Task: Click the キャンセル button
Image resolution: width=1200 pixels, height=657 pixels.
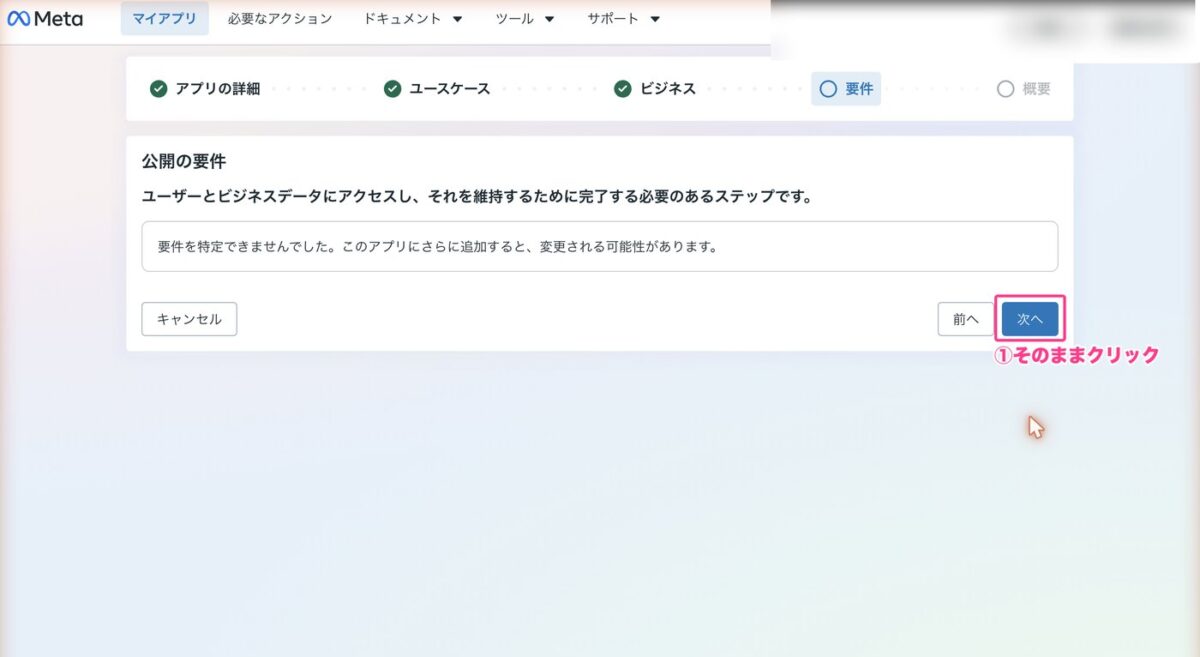Action: coord(189,319)
